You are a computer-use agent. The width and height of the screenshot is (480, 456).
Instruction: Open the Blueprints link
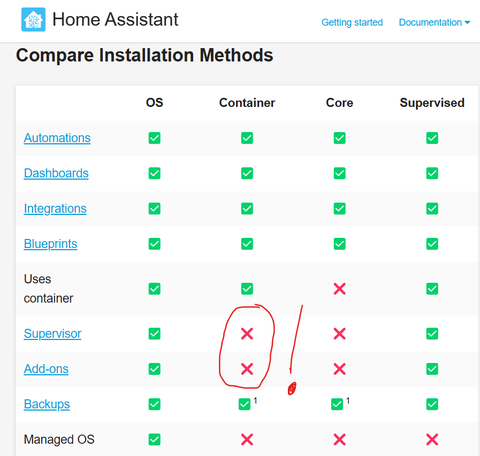coord(50,244)
